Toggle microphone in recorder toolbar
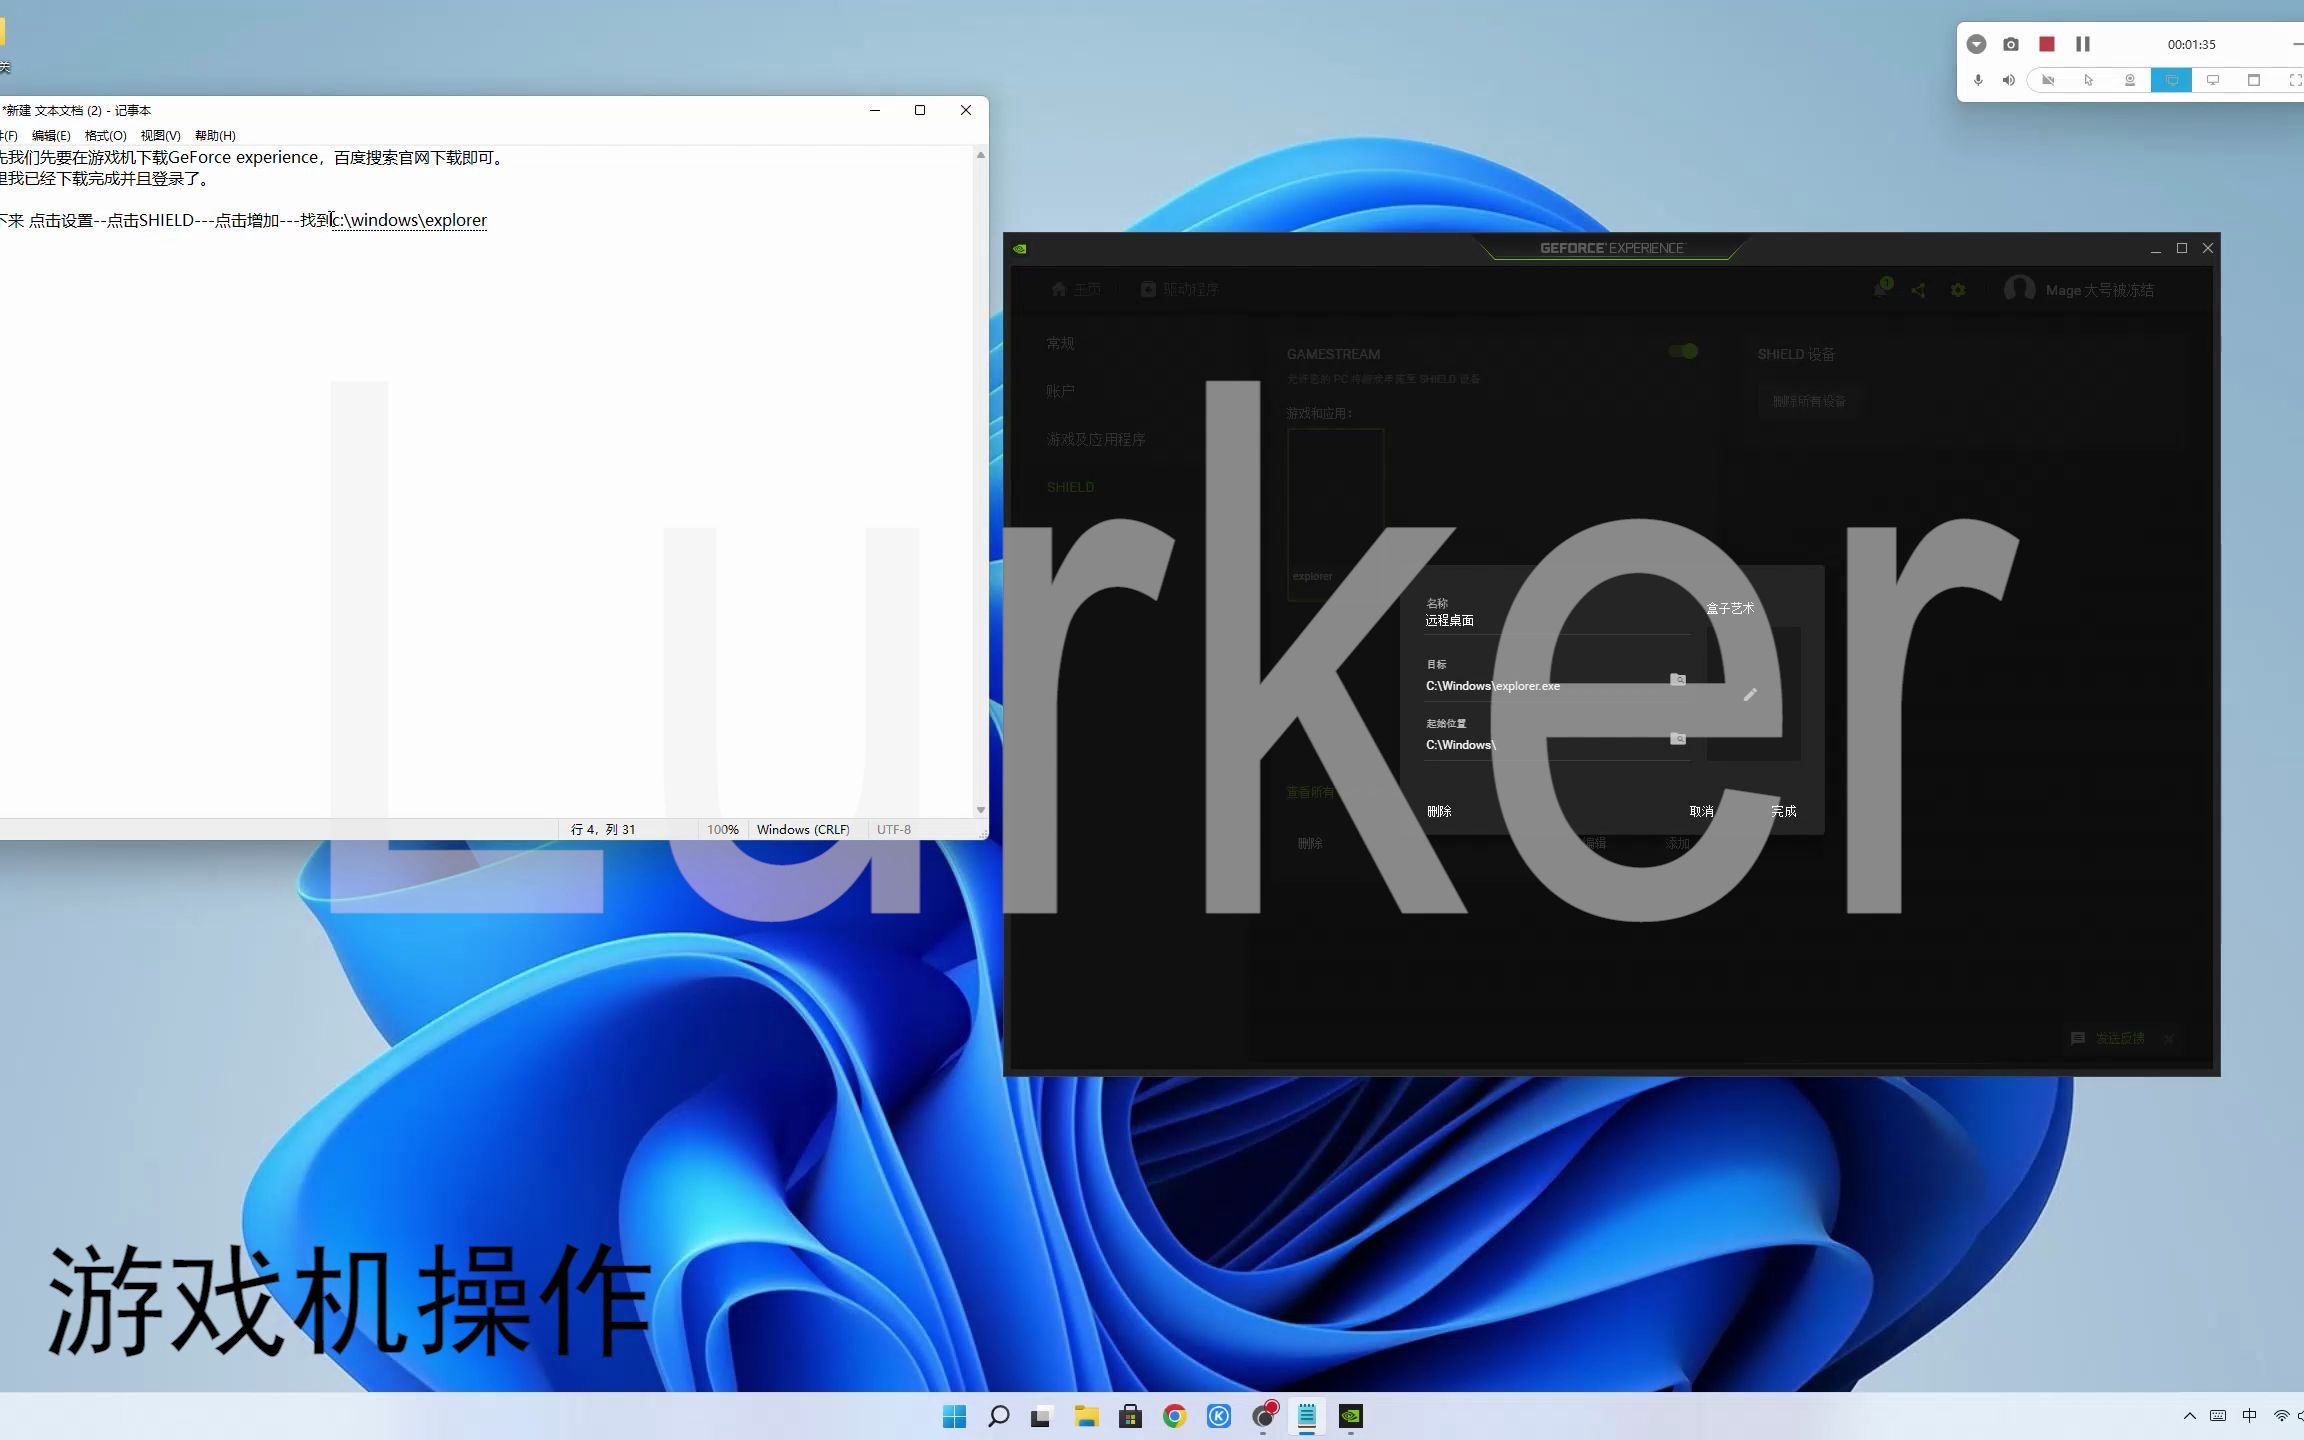Image resolution: width=2304 pixels, height=1440 pixels. point(1978,80)
